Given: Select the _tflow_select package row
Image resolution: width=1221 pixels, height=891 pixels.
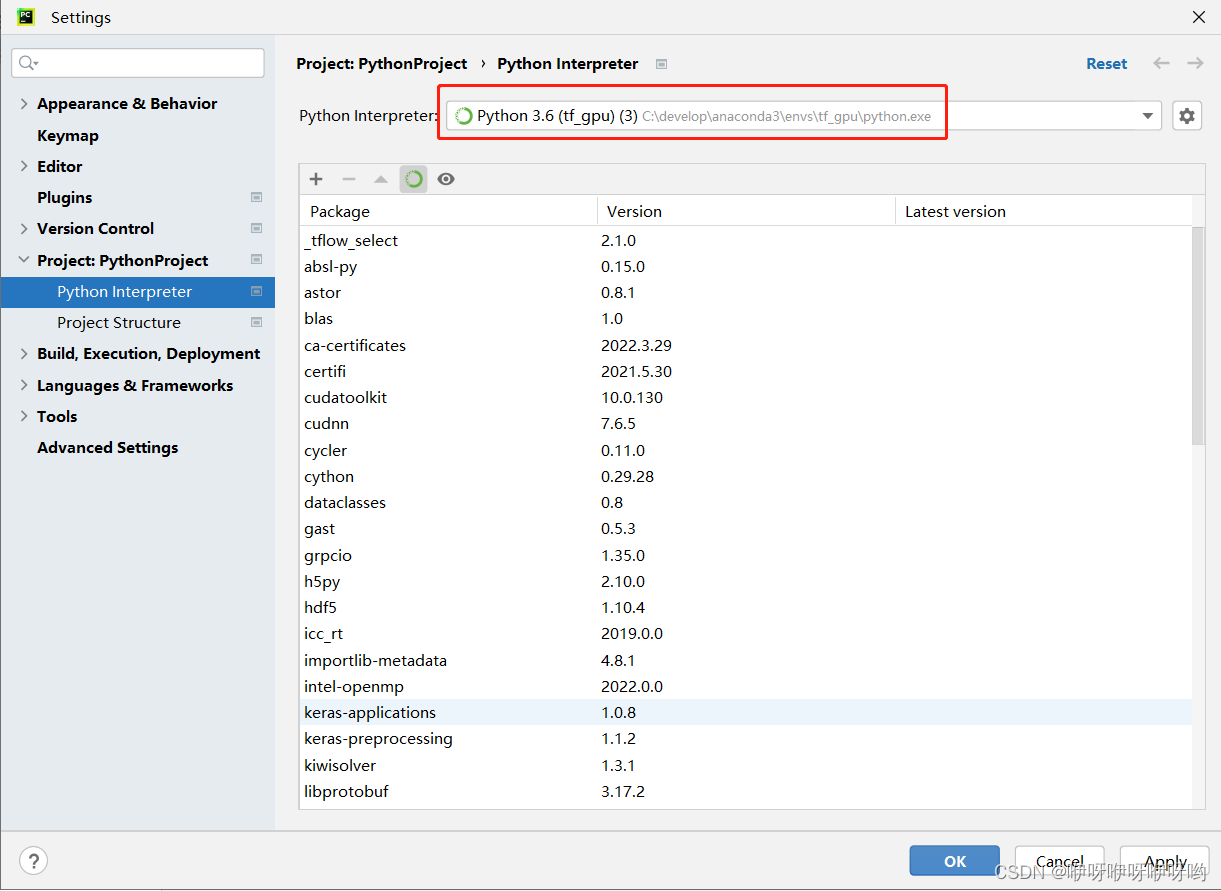Looking at the screenshot, I should [x=746, y=241].
